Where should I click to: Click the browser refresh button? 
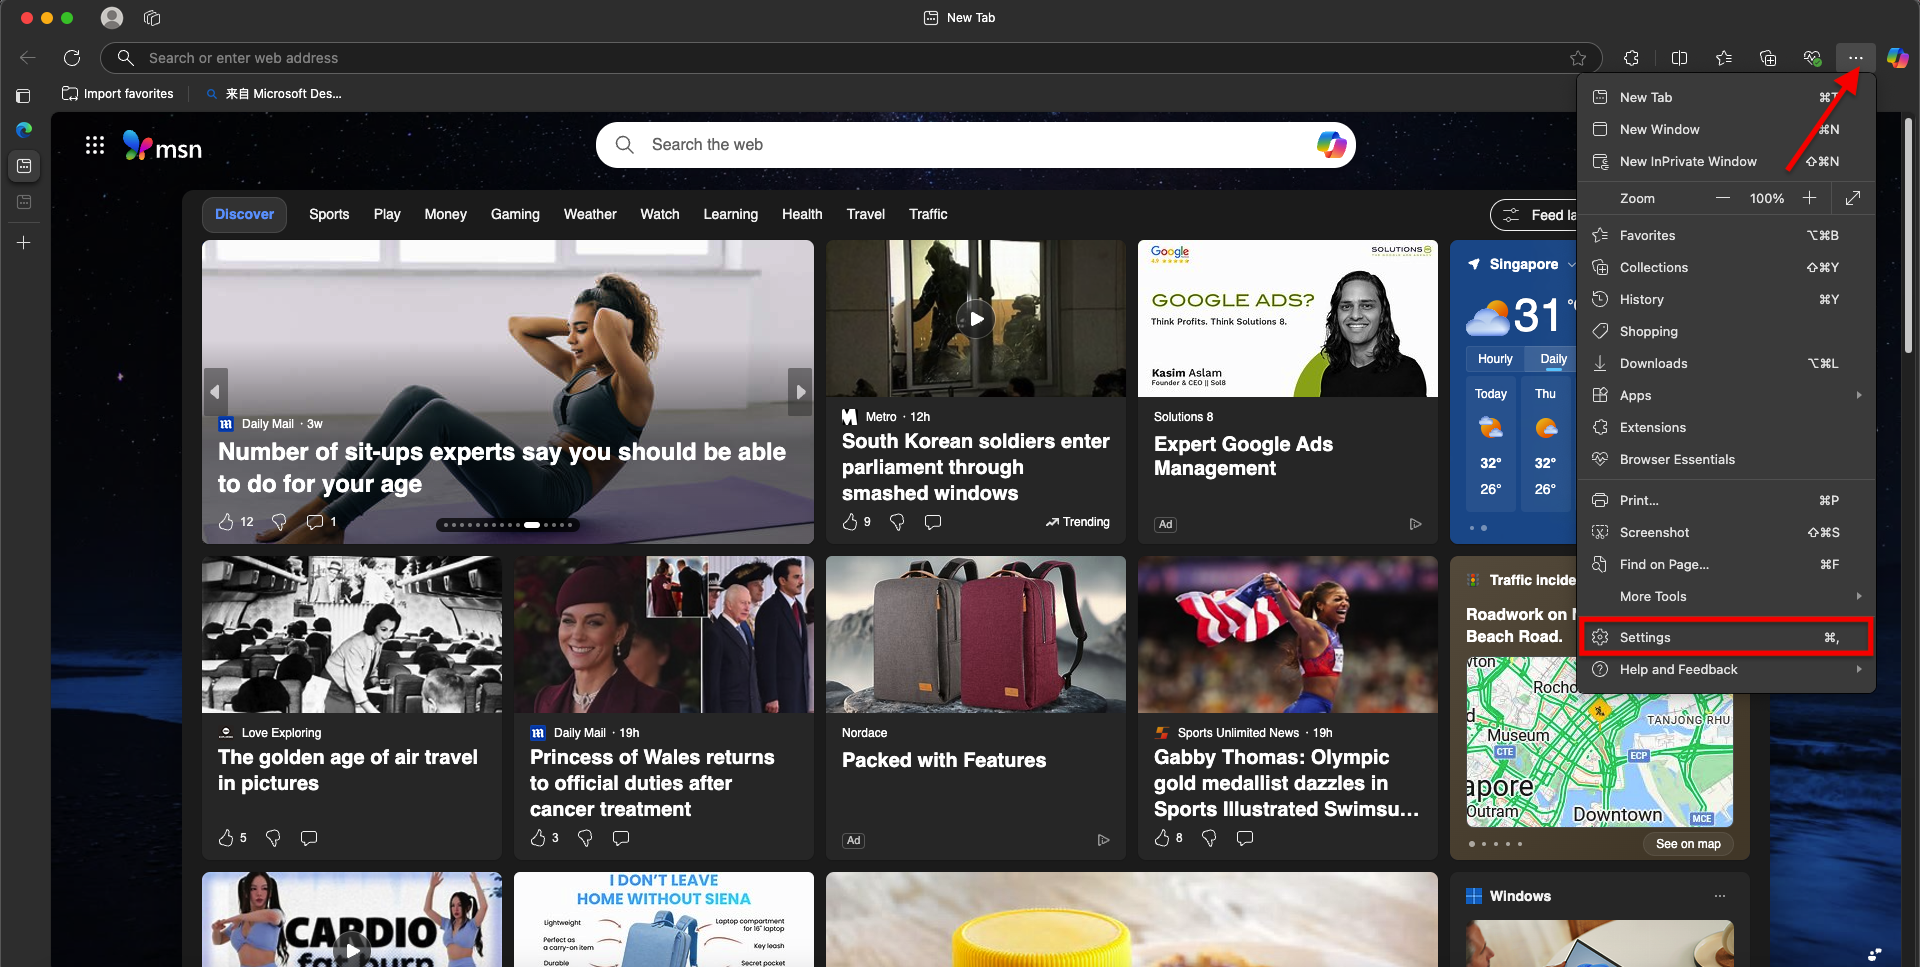(72, 58)
